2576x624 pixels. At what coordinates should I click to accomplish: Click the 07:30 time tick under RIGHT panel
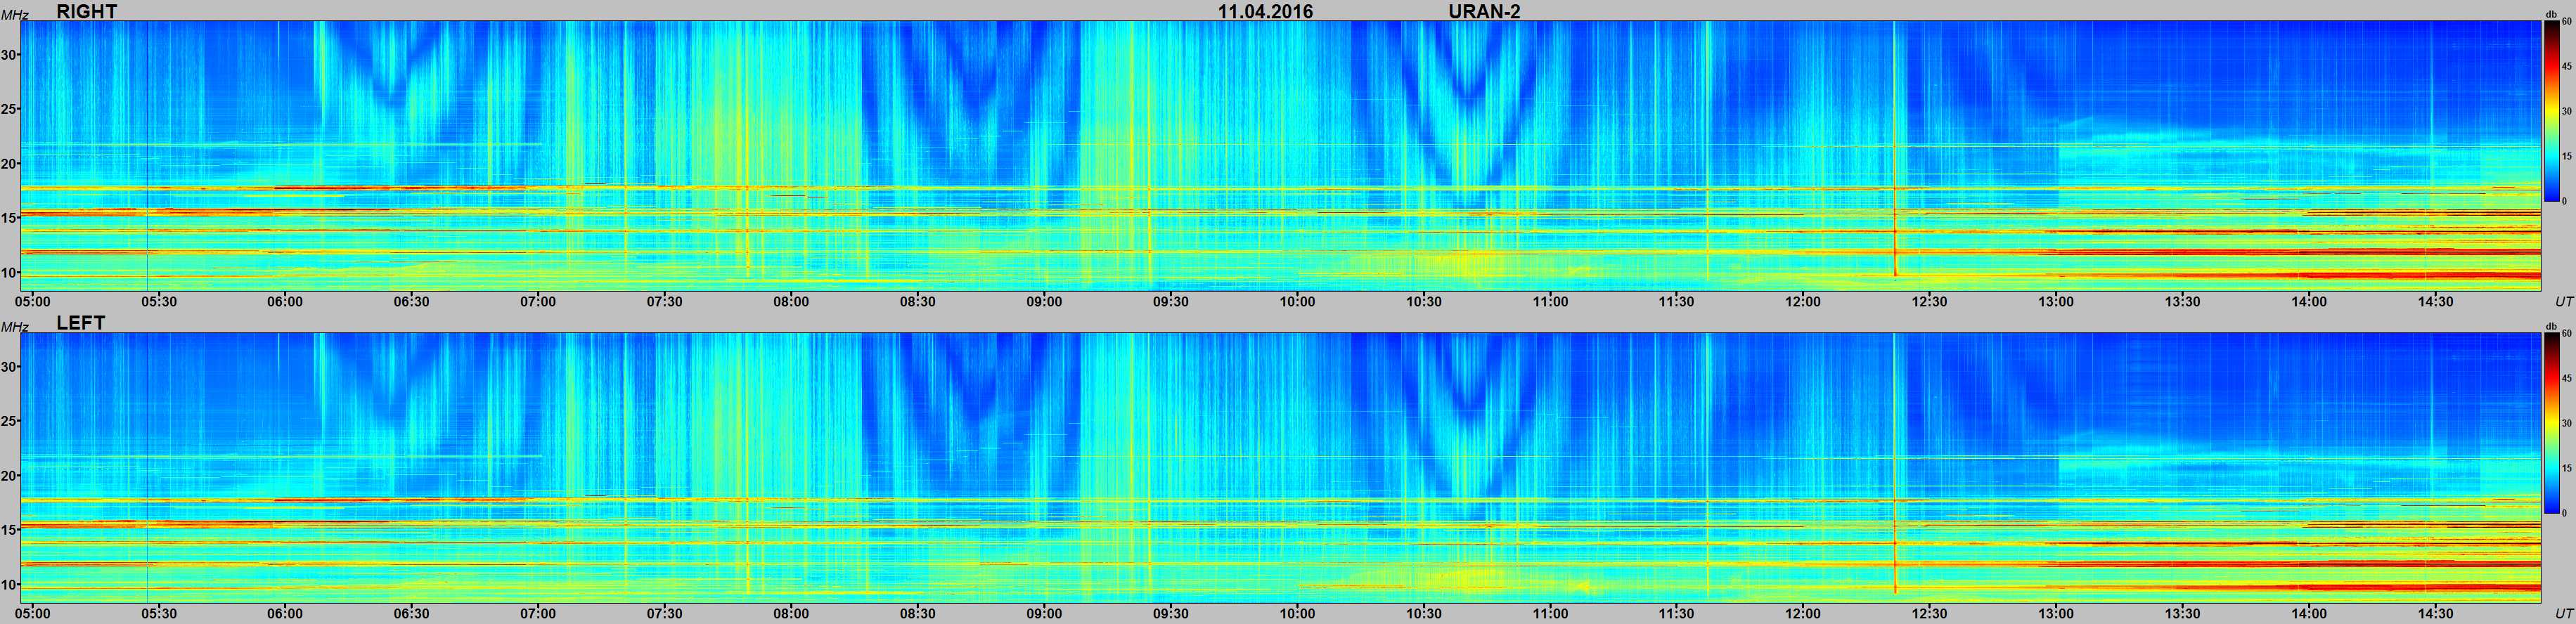pos(664,301)
